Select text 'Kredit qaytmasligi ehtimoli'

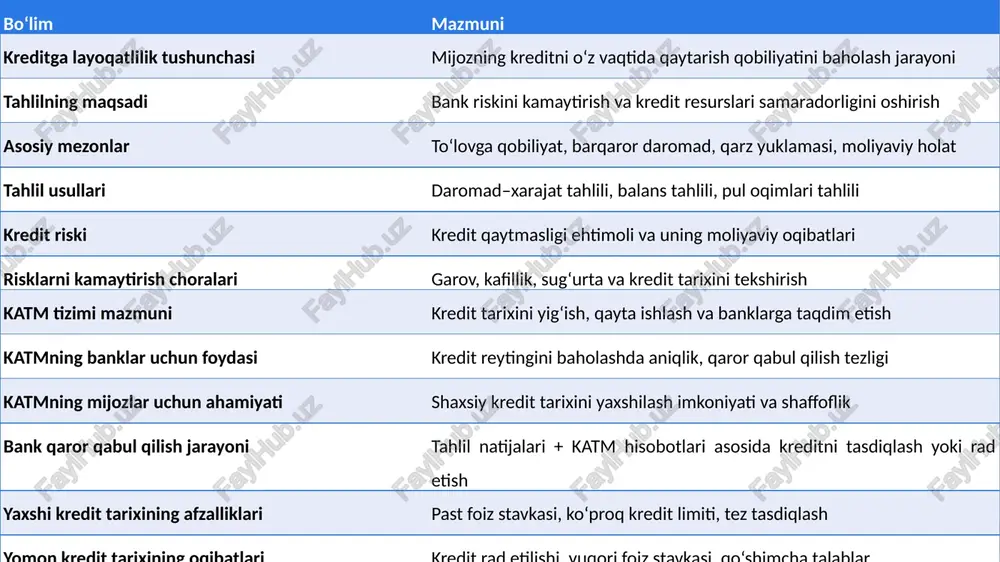pyautogui.click(x=531, y=235)
